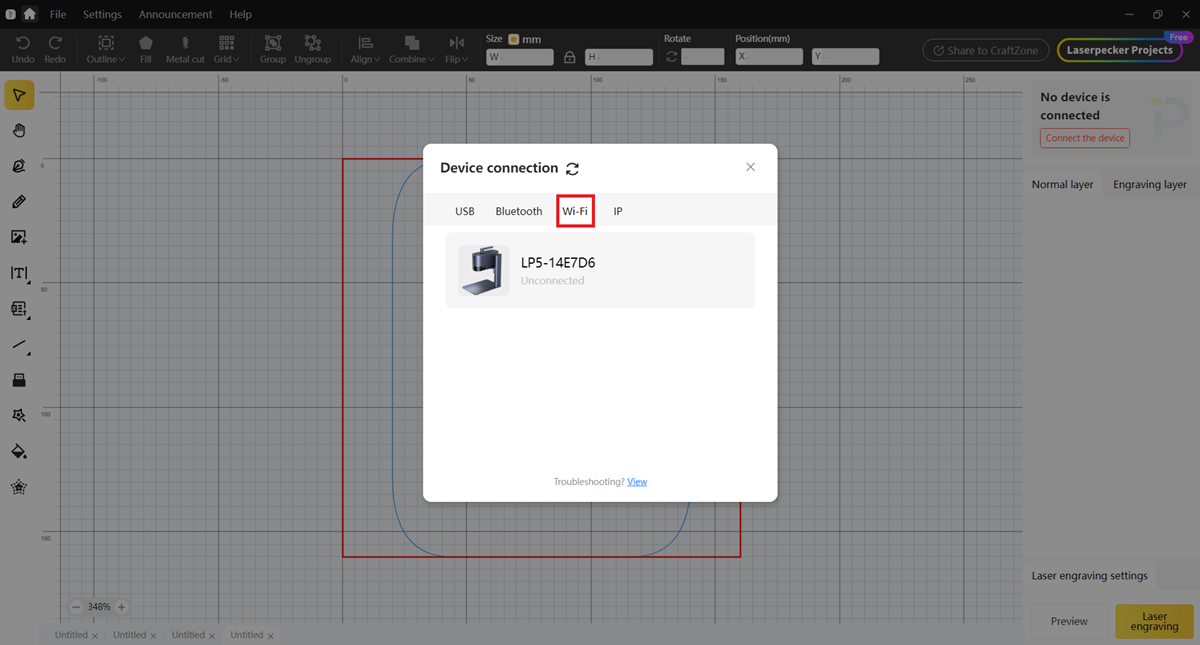Expand the Outline dropdown

(x=106, y=49)
